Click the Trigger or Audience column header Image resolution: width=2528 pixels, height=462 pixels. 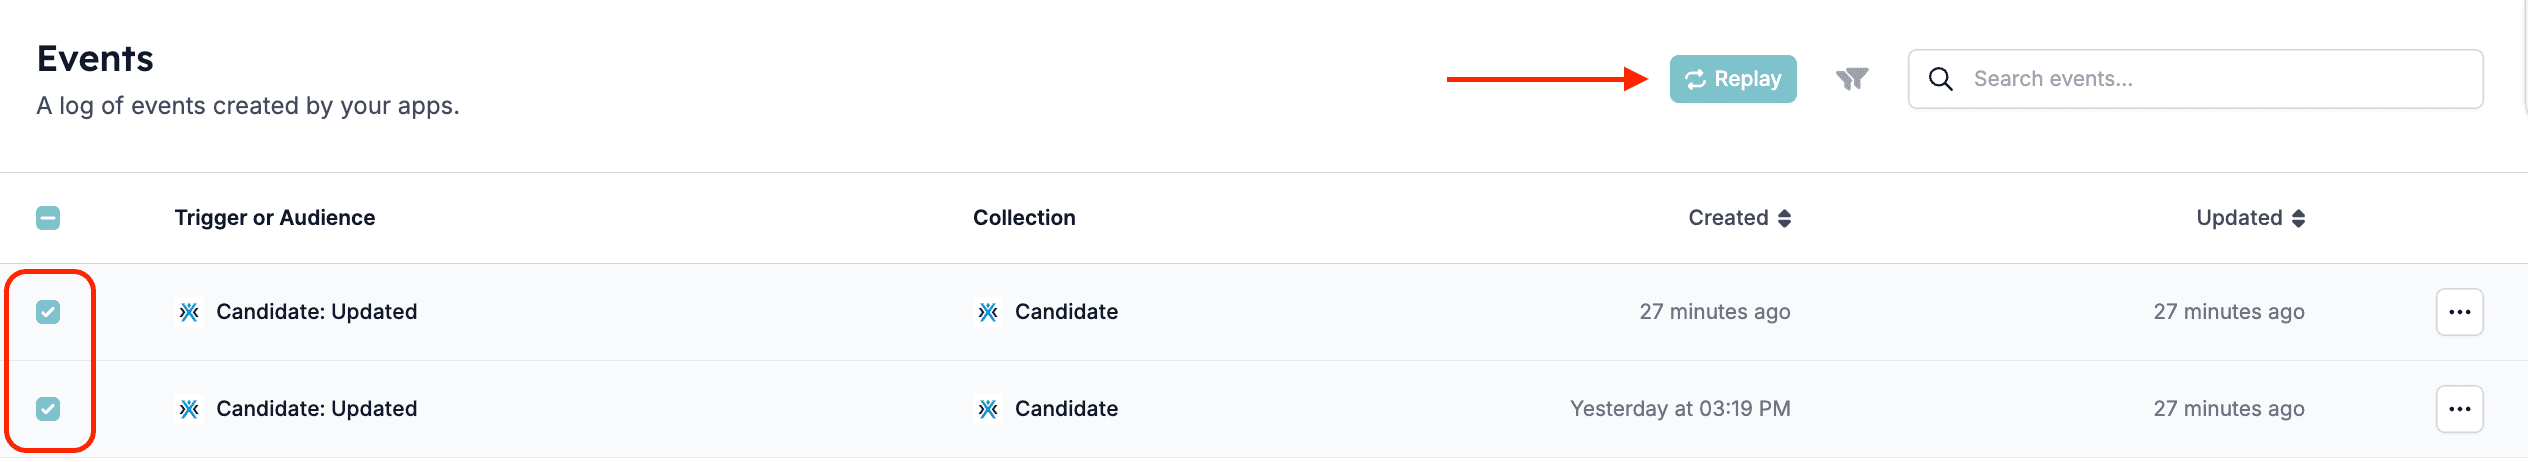click(x=275, y=218)
